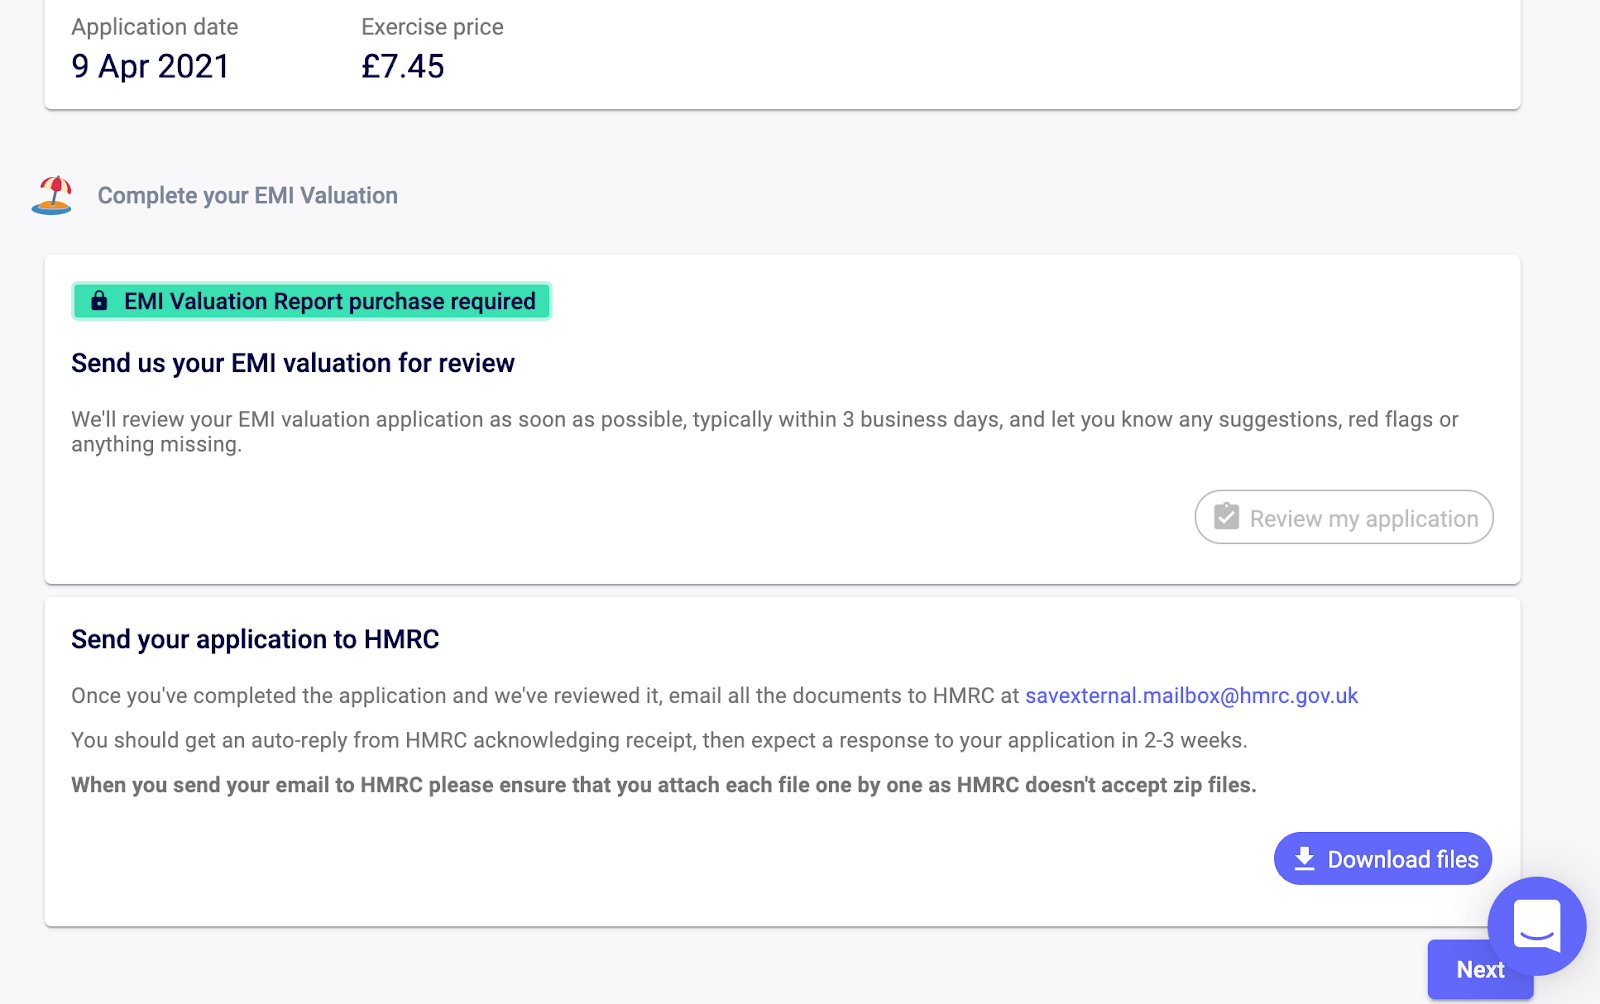Click the lock icon in green badge
The image size is (1600, 1004).
pyautogui.click(x=99, y=301)
